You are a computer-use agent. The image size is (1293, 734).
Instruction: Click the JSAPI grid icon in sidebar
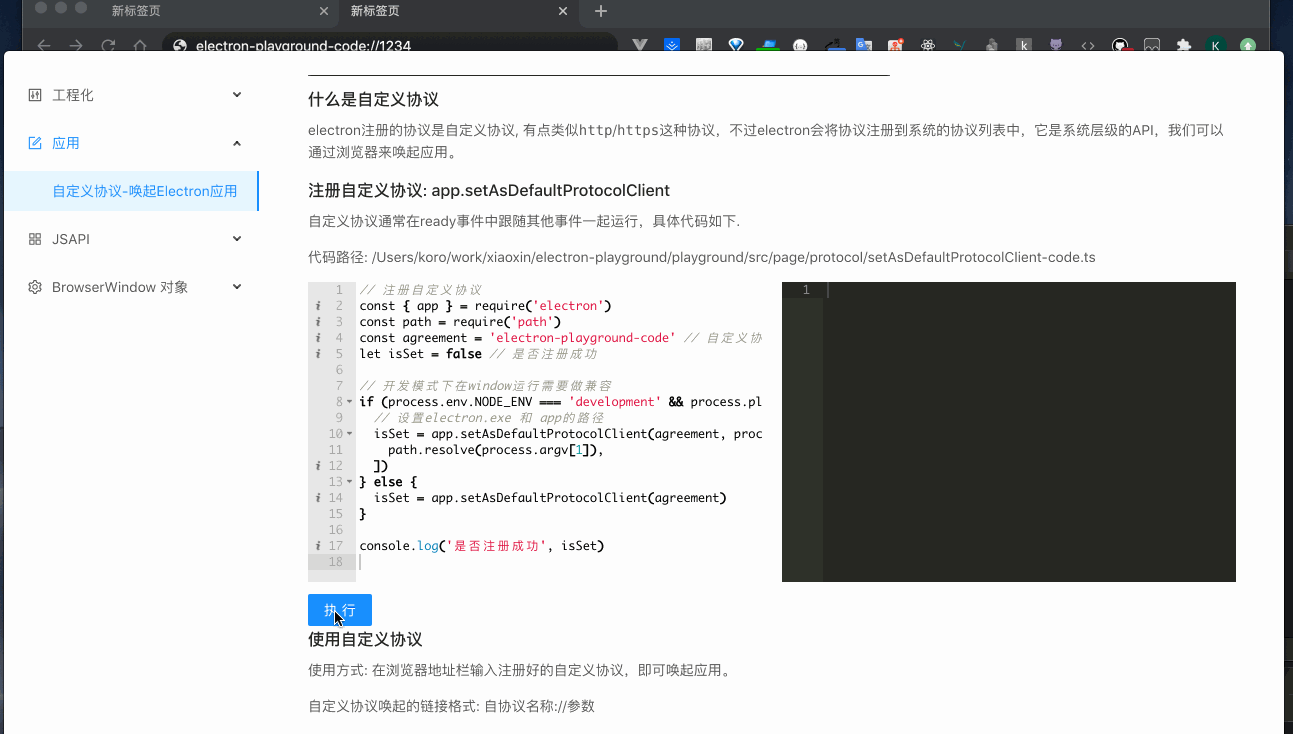coord(33,239)
